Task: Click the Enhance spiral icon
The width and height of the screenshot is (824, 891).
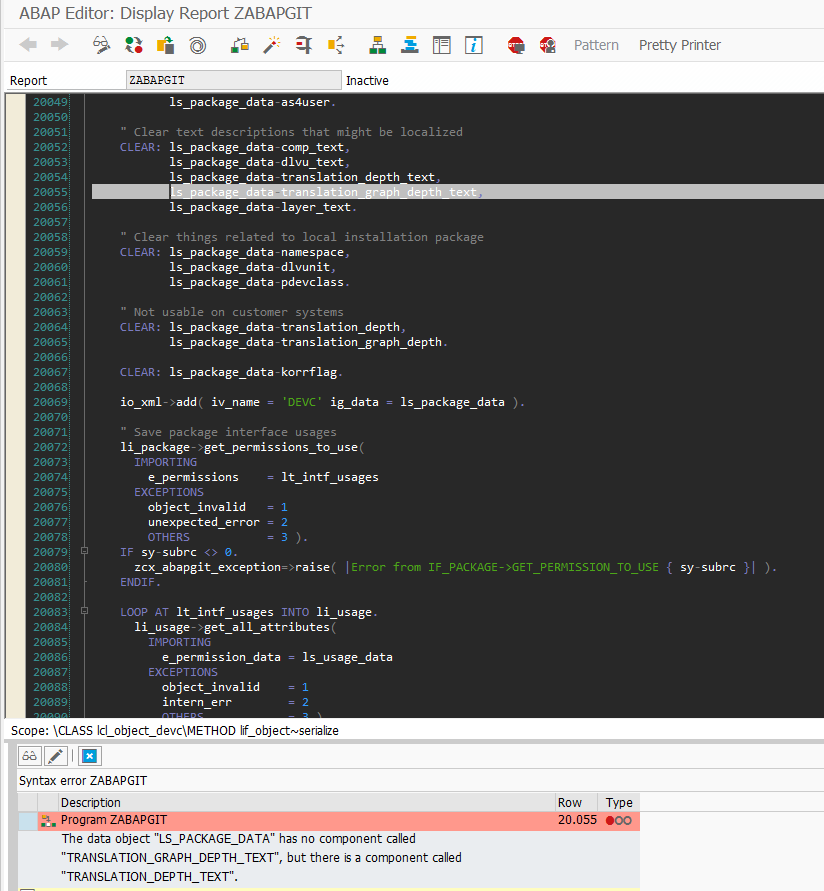Action: pyautogui.click(x=197, y=45)
